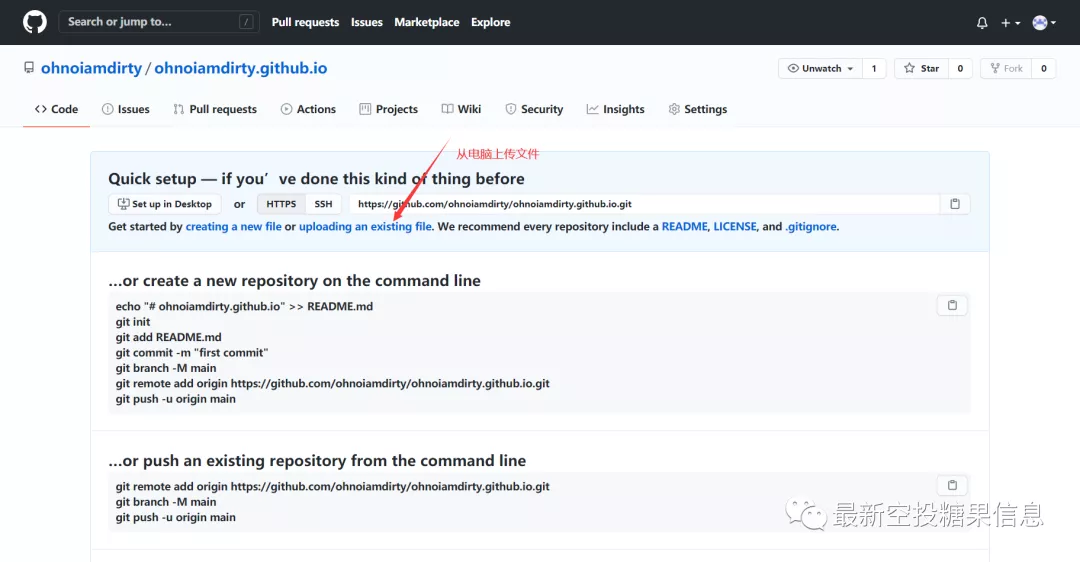Viewport: 1080px width, 562px height.
Task: Open the plus create-new menu
Action: [1010, 23]
